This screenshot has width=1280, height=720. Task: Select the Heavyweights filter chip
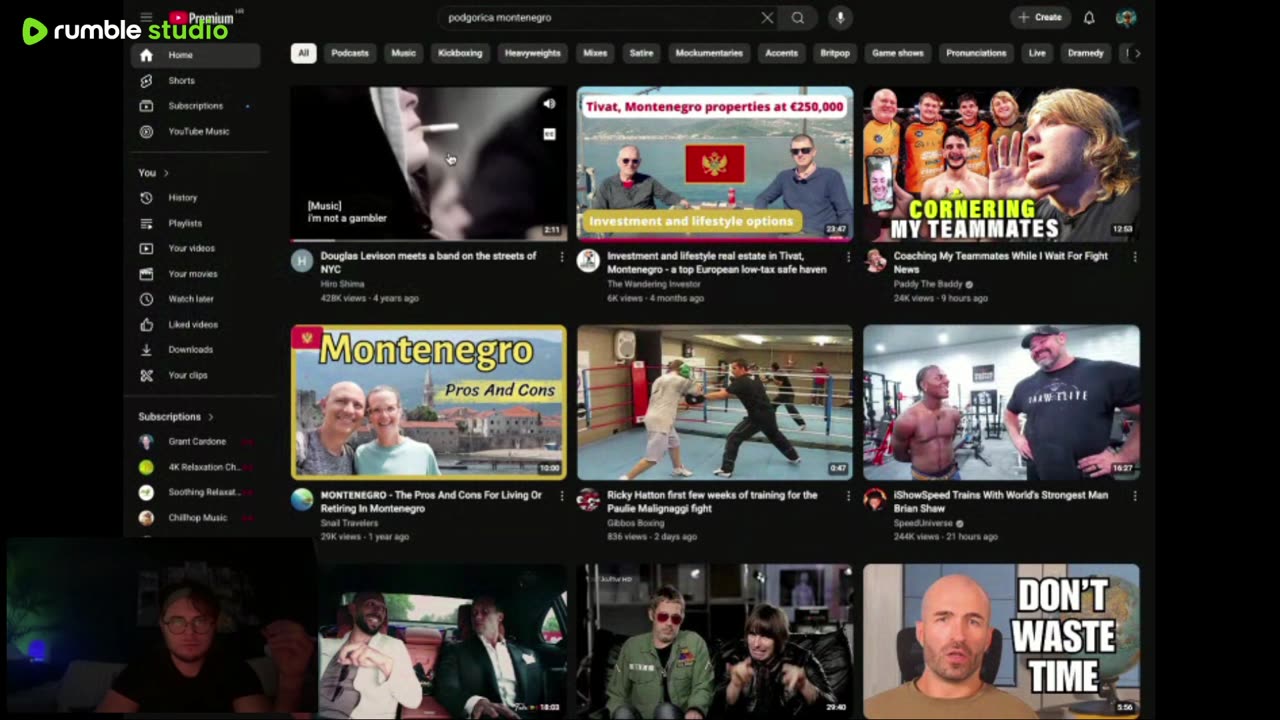pyautogui.click(x=533, y=53)
